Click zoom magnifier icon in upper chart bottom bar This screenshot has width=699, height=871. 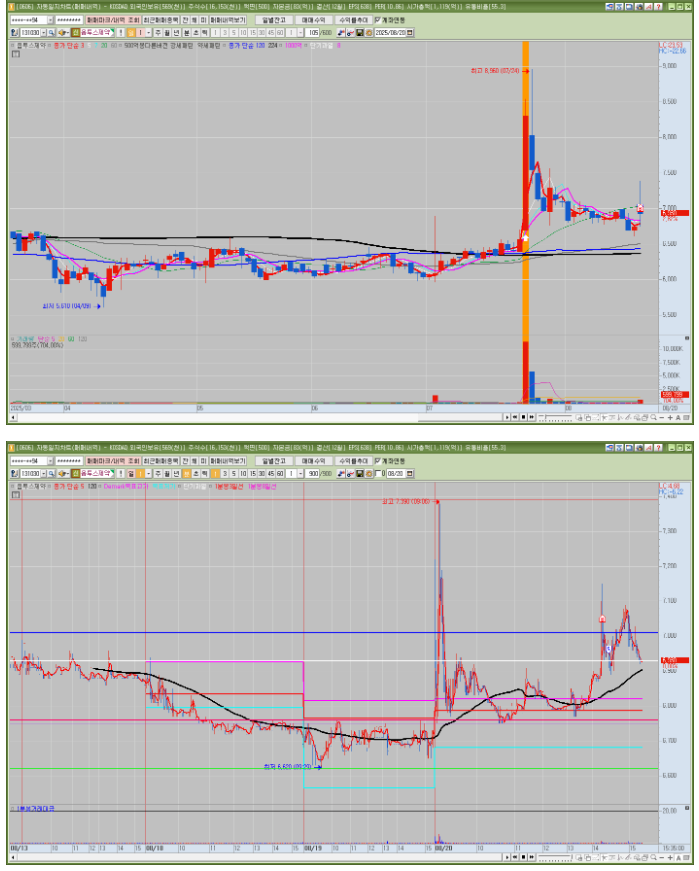click(653, 417)
